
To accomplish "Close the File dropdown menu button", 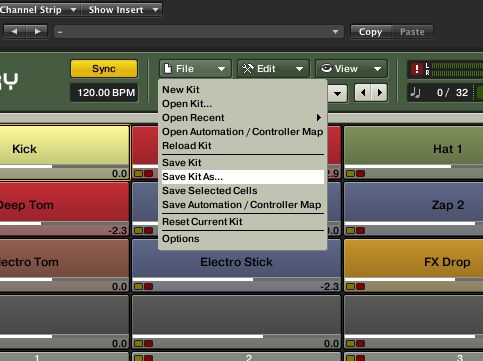I will click(195, 69).
